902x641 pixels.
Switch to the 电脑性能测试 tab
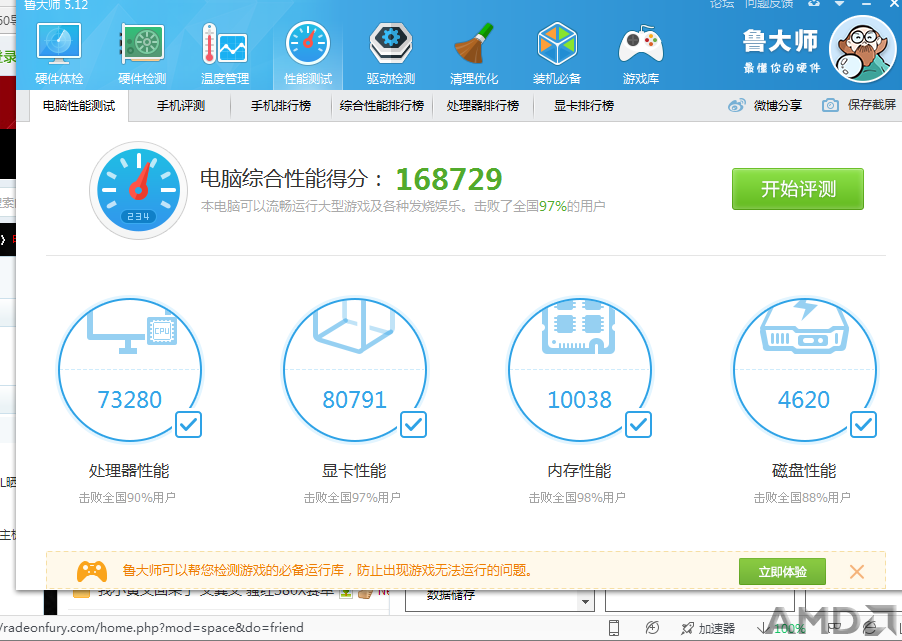[x=79, y=106]
